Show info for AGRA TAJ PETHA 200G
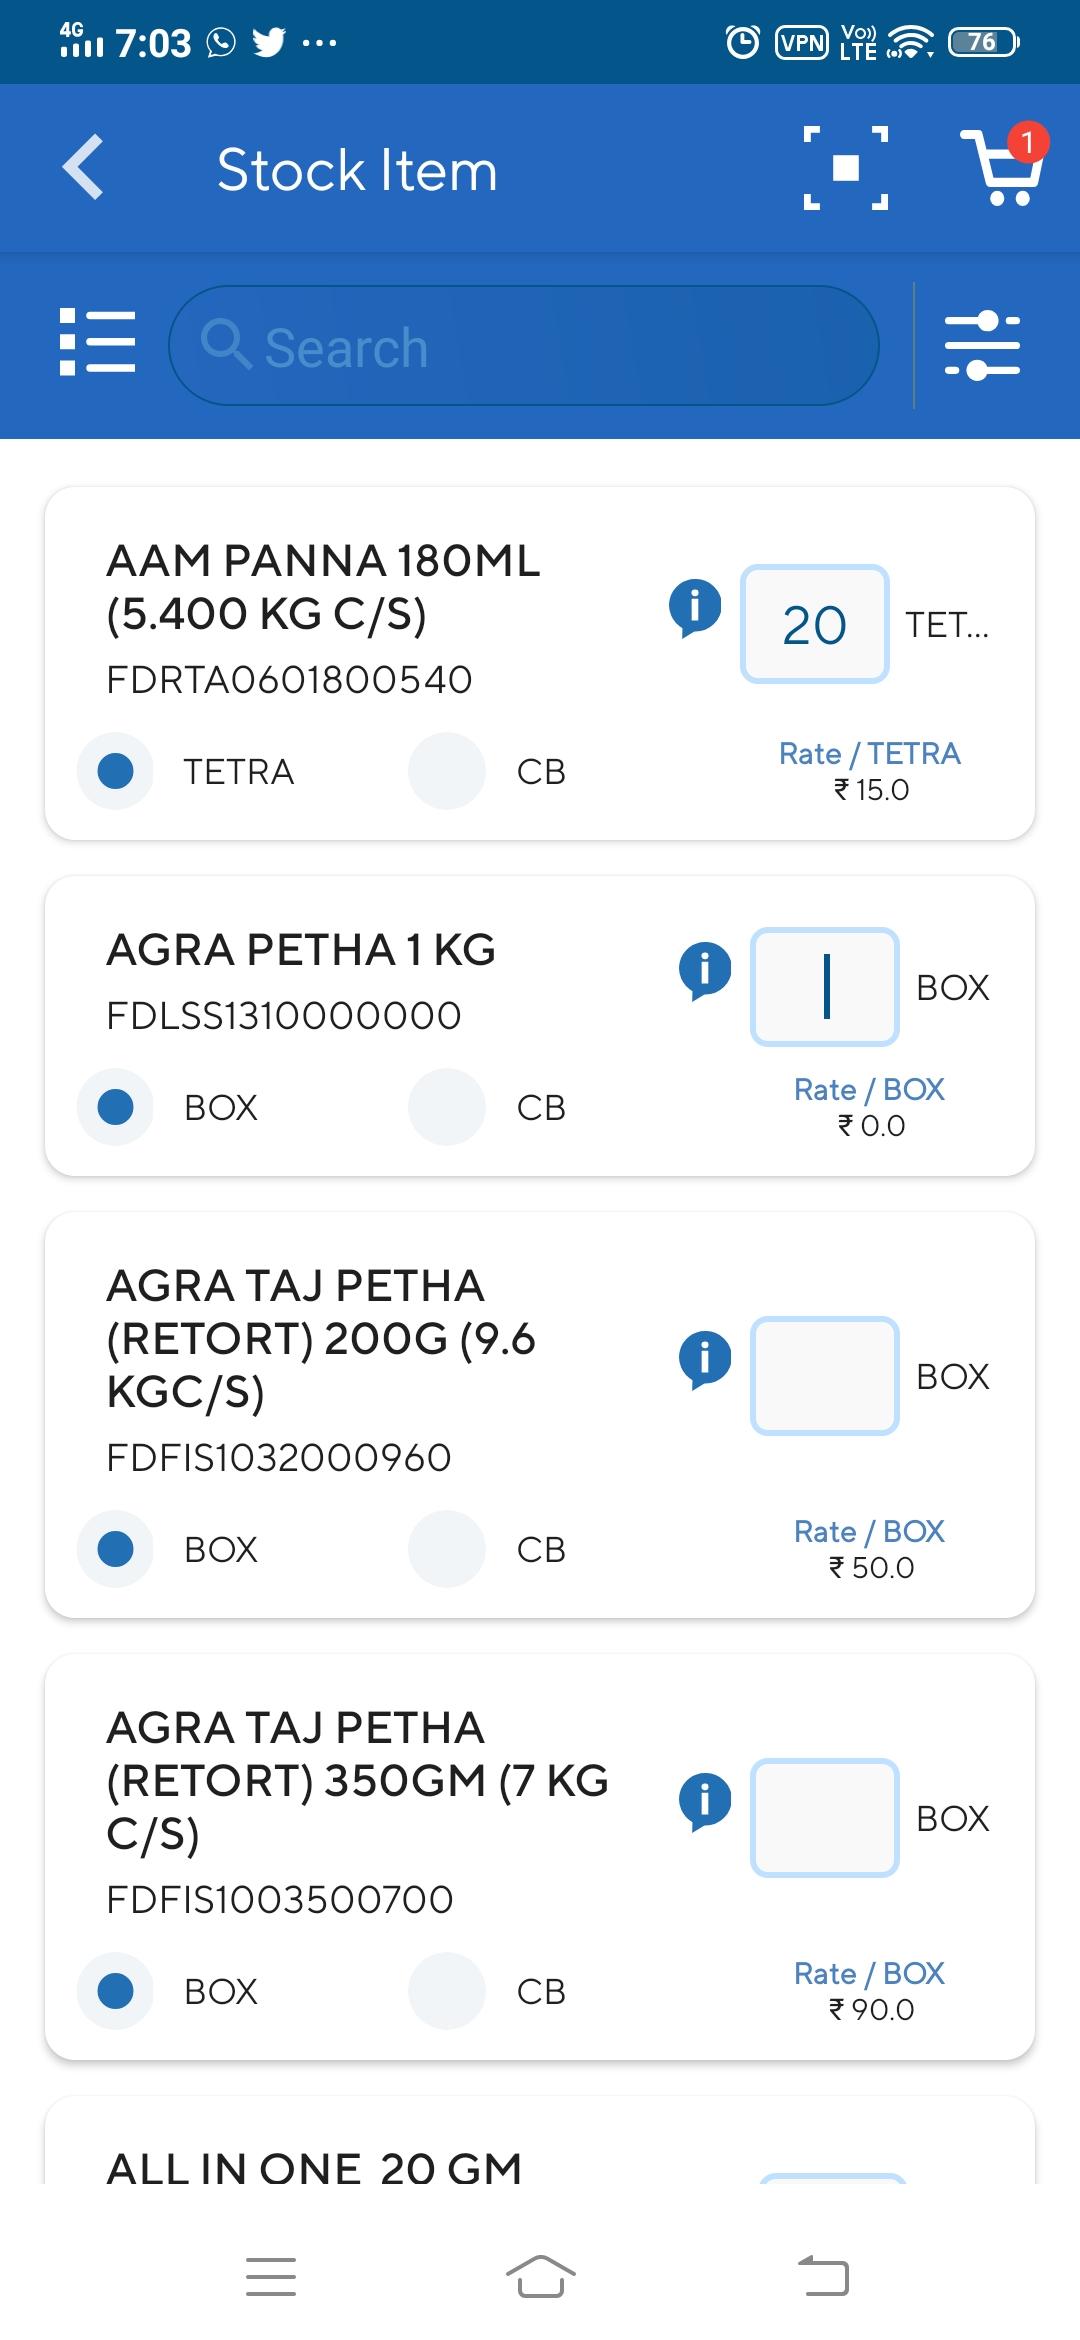Viewport: 1080px width, 2340px height. point(705,1360)
